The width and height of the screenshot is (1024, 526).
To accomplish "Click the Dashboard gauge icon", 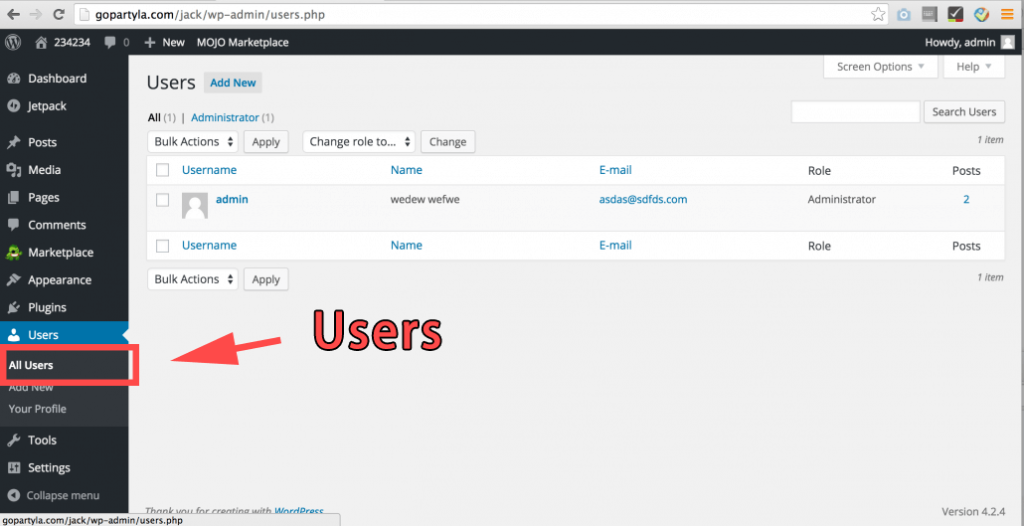I will [x=13, y=78].
